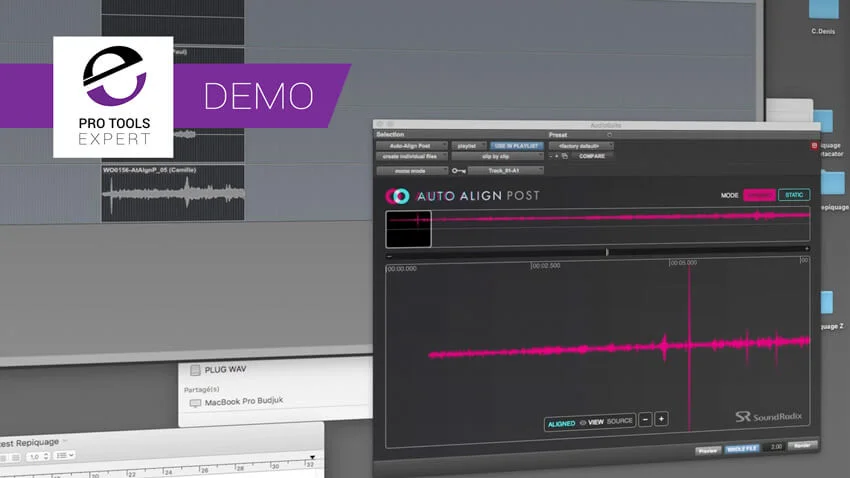
Task: Click the preset copy settings icon
Action: [564, 156]
